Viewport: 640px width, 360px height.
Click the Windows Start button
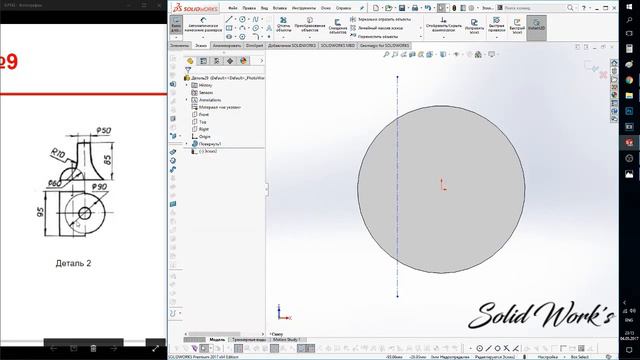tap(629, 7)
